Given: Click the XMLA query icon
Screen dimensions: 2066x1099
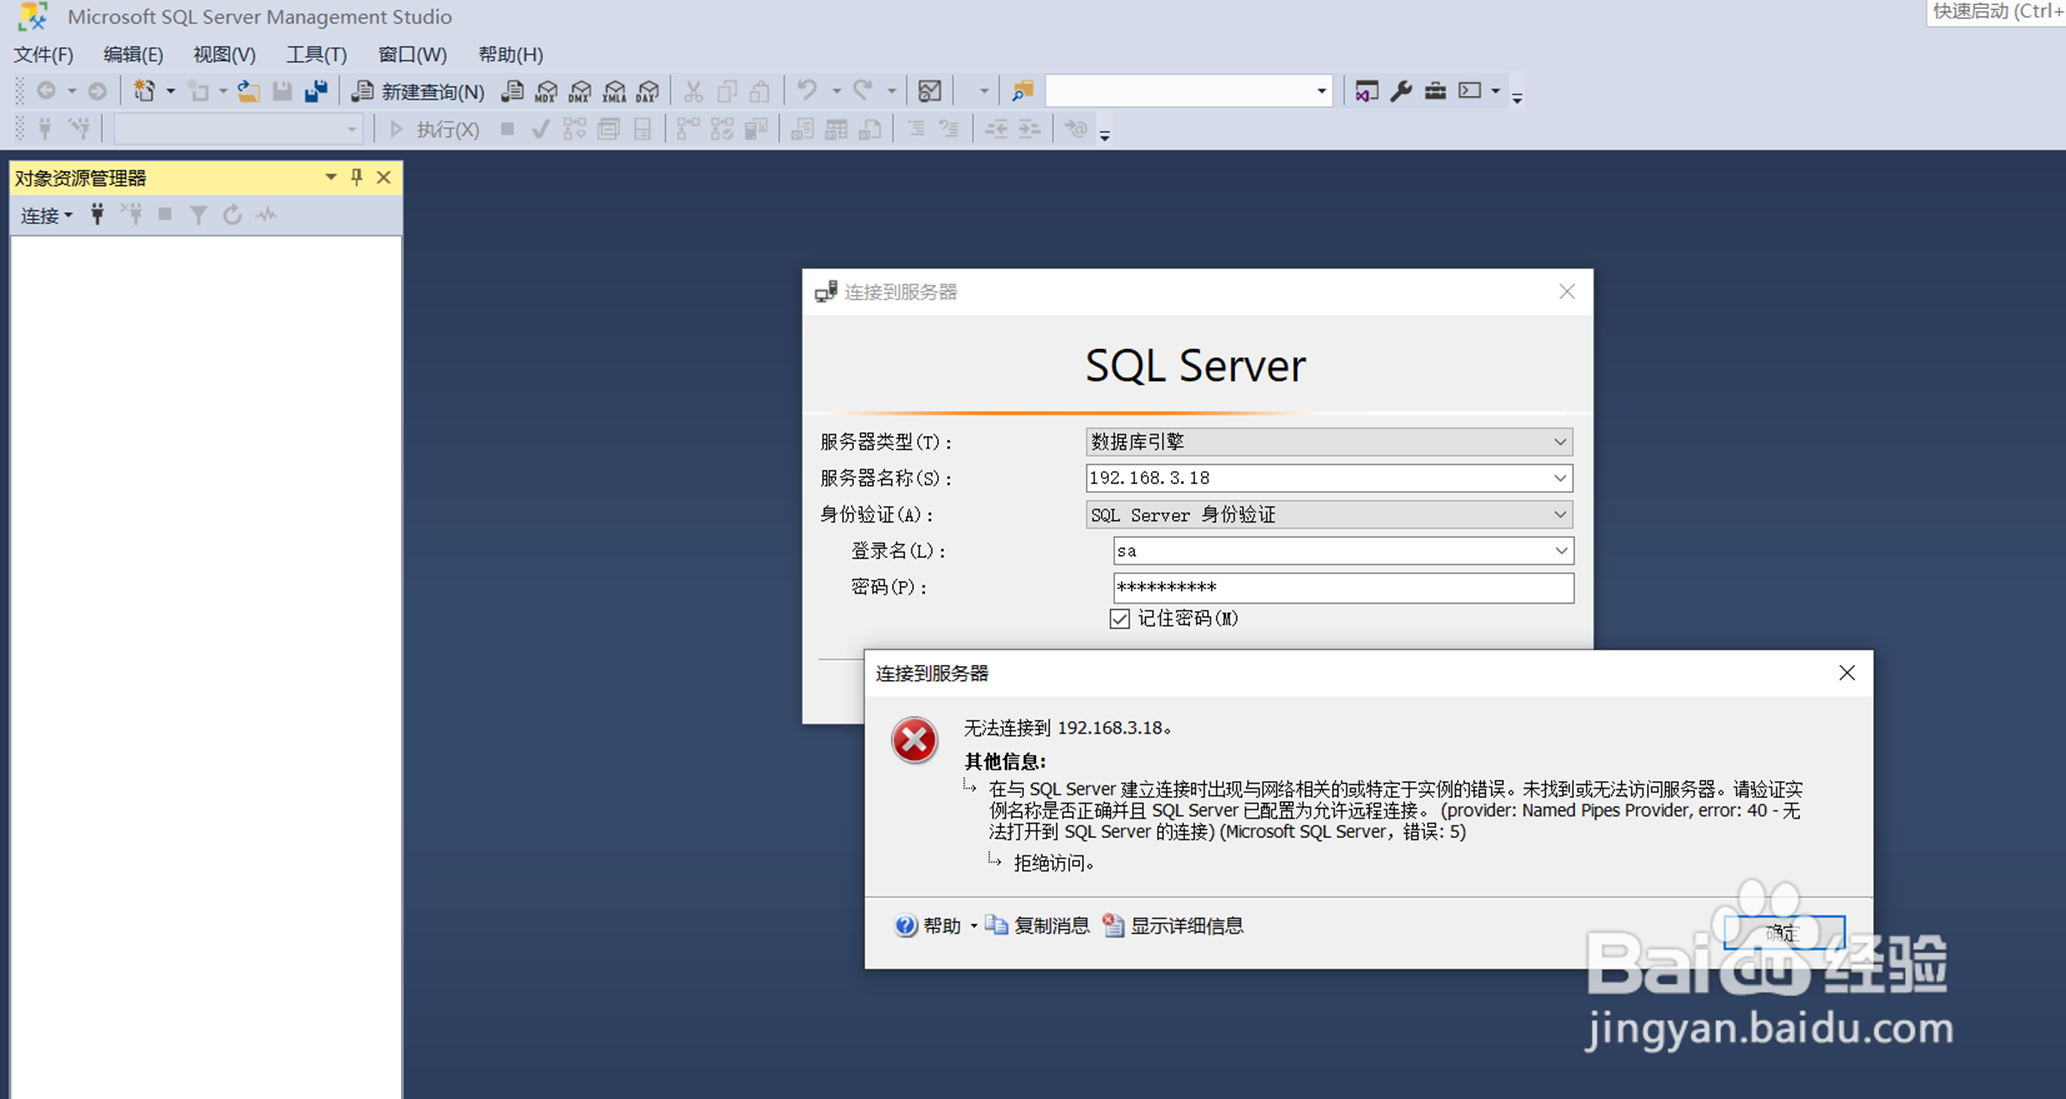Looking at the screenshot, I should [x=614, y=92].
